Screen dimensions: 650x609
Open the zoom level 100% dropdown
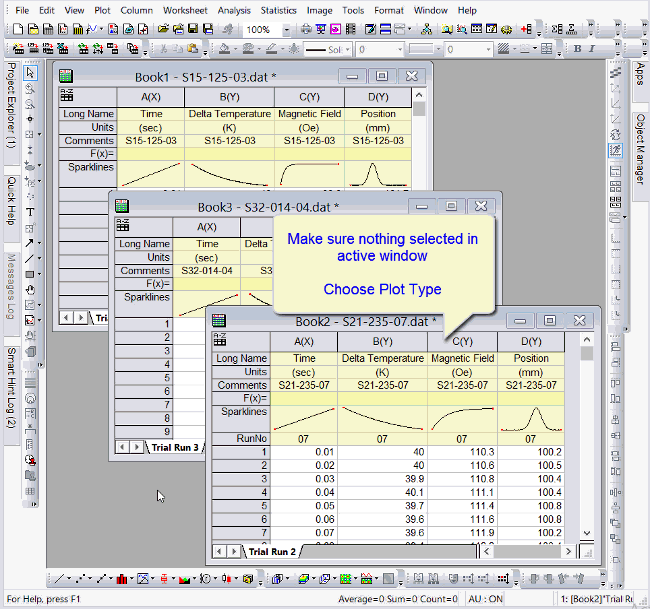286,30
